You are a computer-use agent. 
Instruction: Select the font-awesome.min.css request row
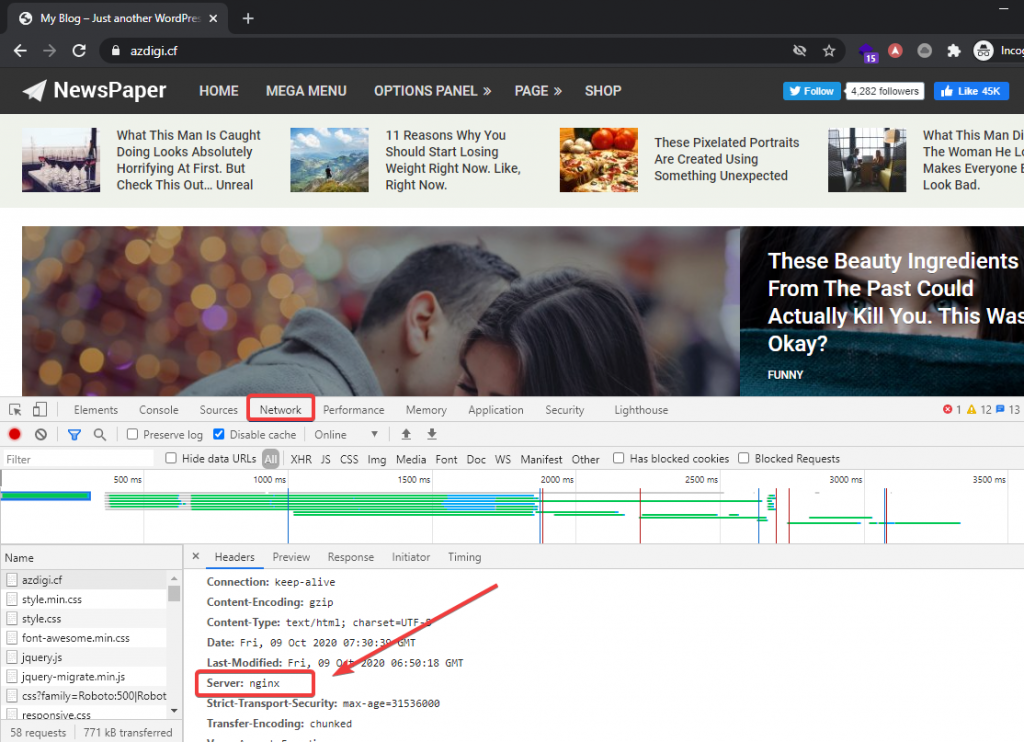coord(85,637)
